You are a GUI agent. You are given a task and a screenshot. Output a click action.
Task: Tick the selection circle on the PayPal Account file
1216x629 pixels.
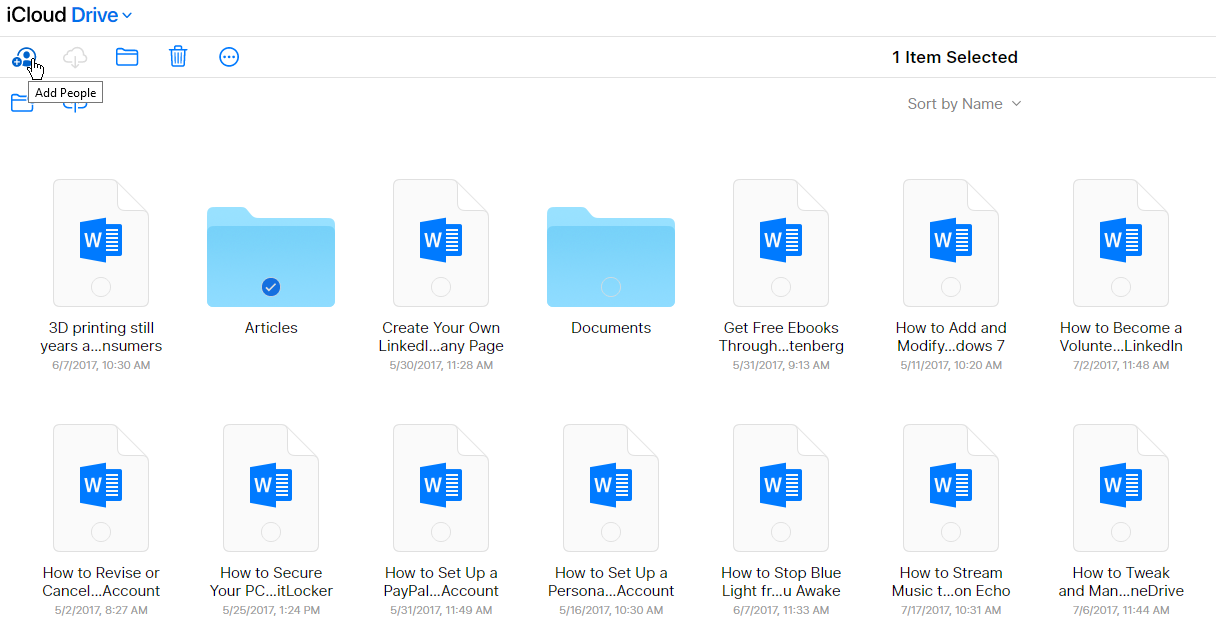(x=441, y=532)
